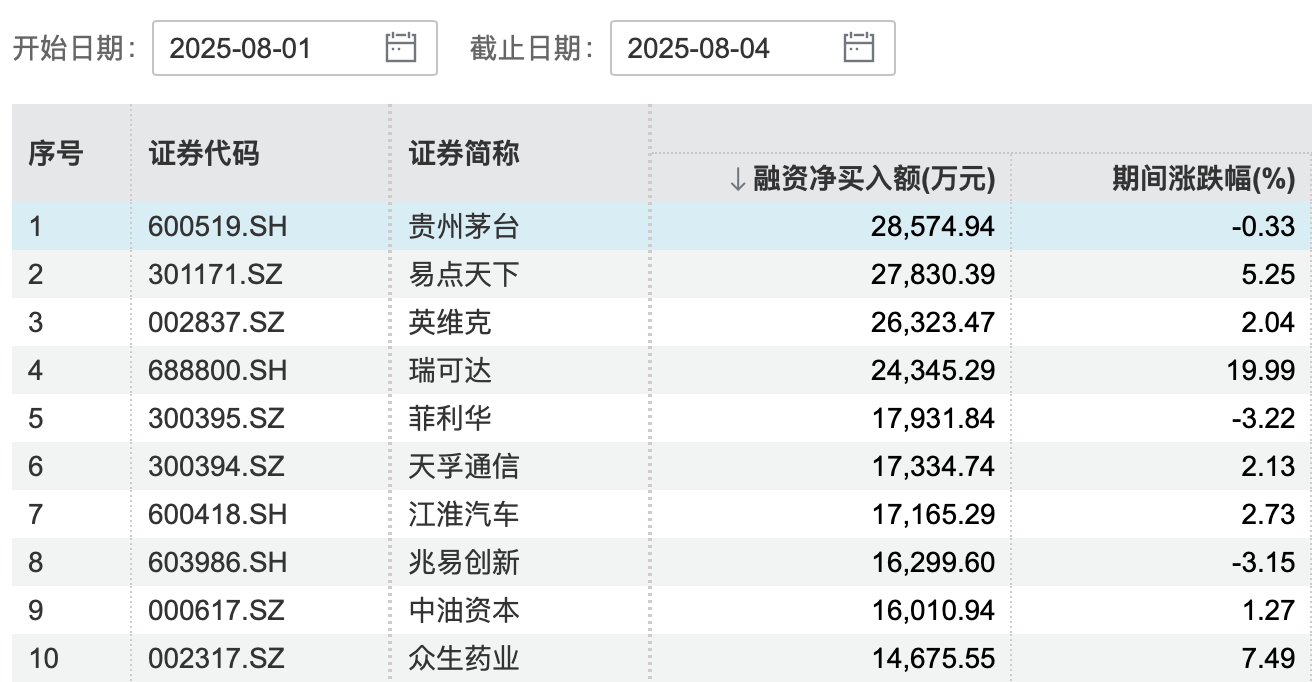Click stock code 603986.SH

[217, 563]
